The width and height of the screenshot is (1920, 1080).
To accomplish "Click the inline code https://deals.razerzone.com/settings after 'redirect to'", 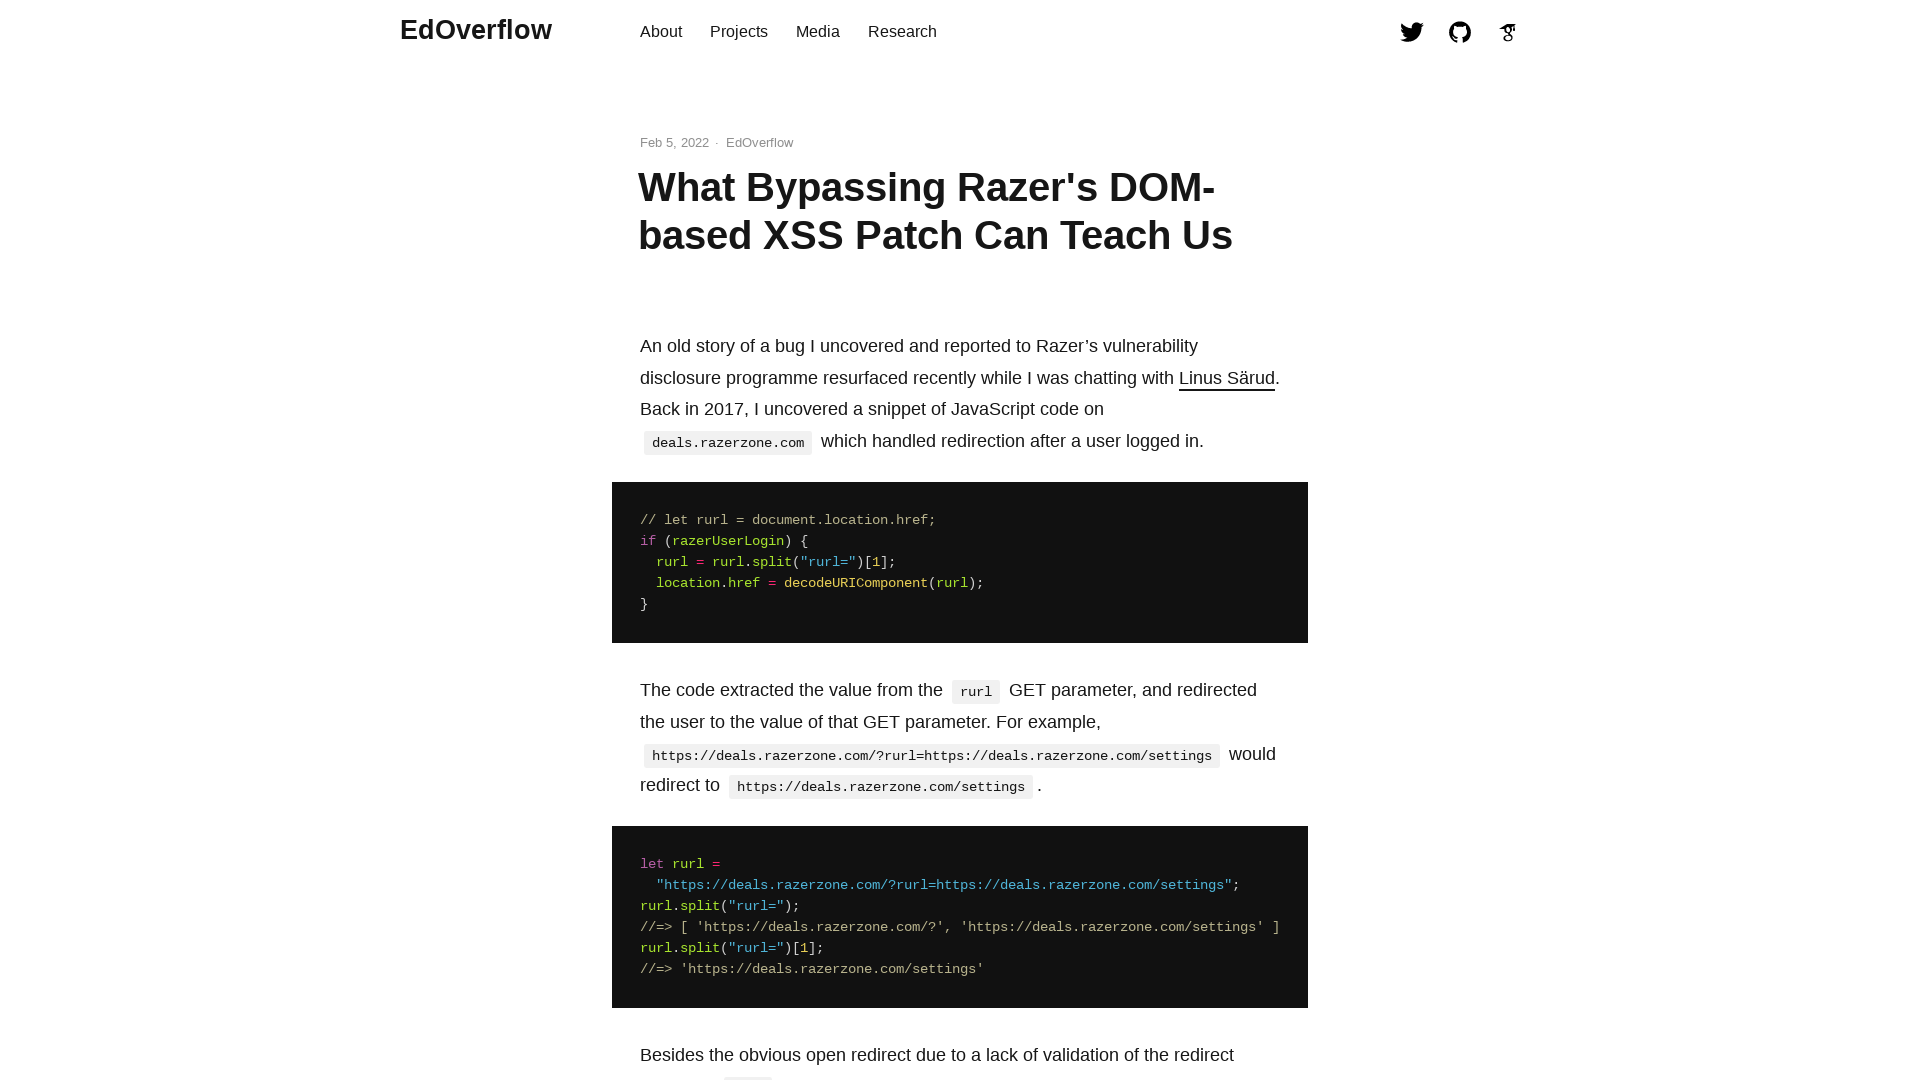I will (x=881, y=787).
